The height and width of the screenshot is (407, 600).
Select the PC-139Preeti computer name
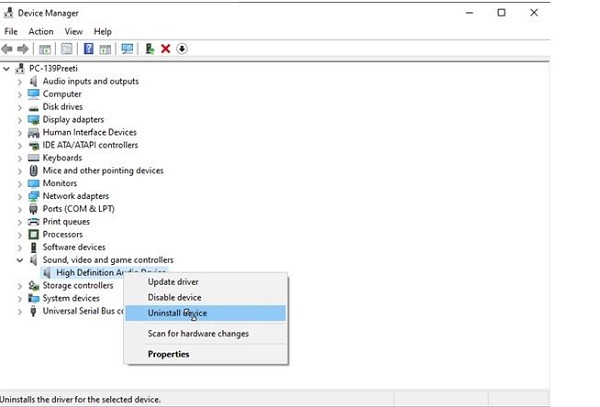(x=53, y=68)
